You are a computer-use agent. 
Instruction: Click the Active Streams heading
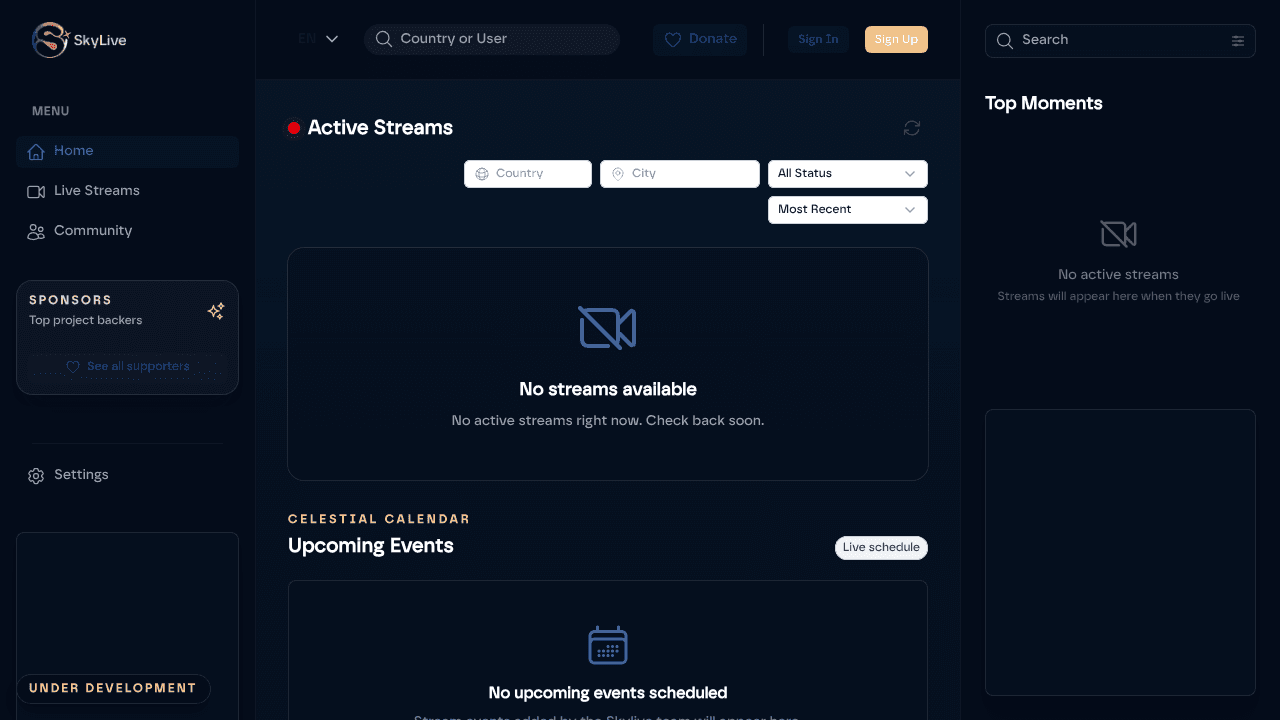380,128
